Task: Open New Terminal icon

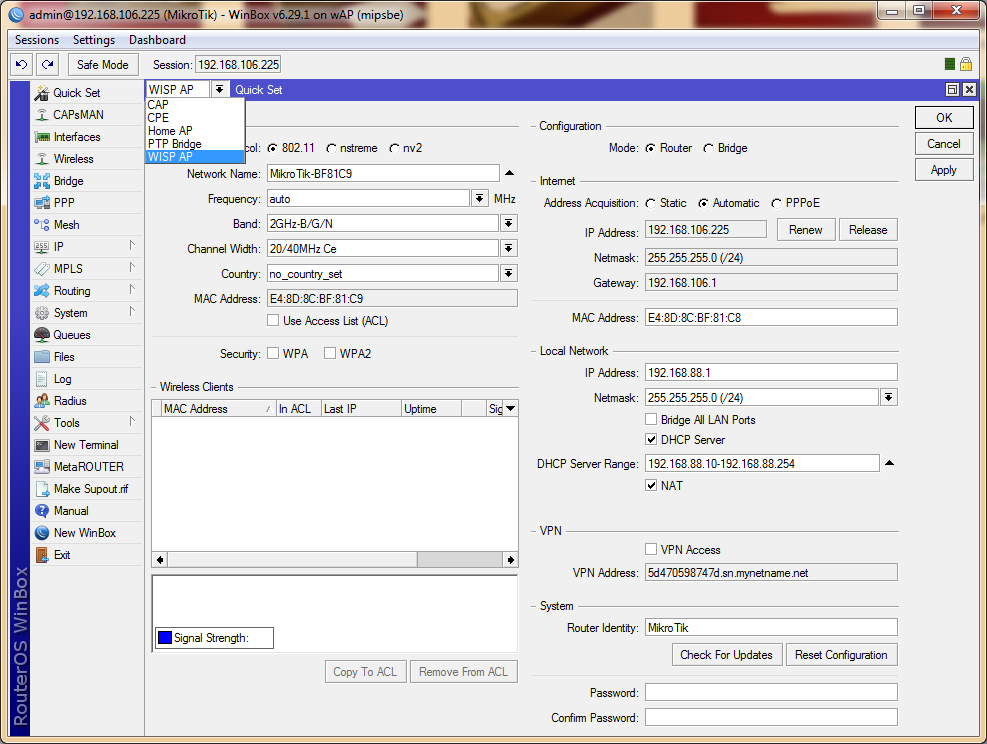Action: click(42, 445)
